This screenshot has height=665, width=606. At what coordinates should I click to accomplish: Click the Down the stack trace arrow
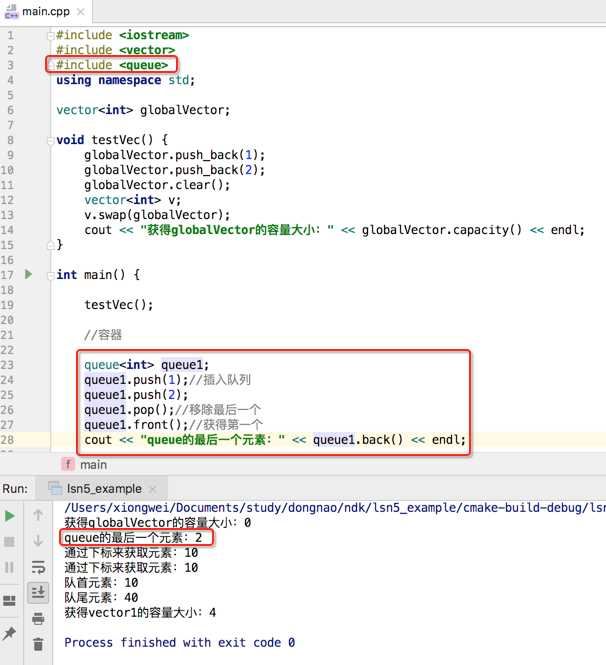38,541
